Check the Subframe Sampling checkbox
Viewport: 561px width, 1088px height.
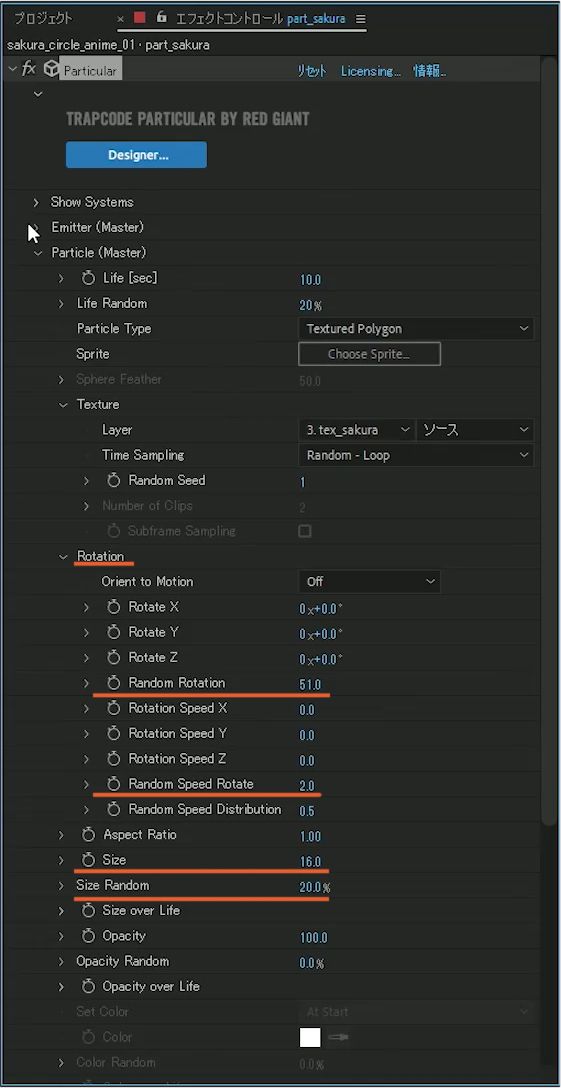305,532
